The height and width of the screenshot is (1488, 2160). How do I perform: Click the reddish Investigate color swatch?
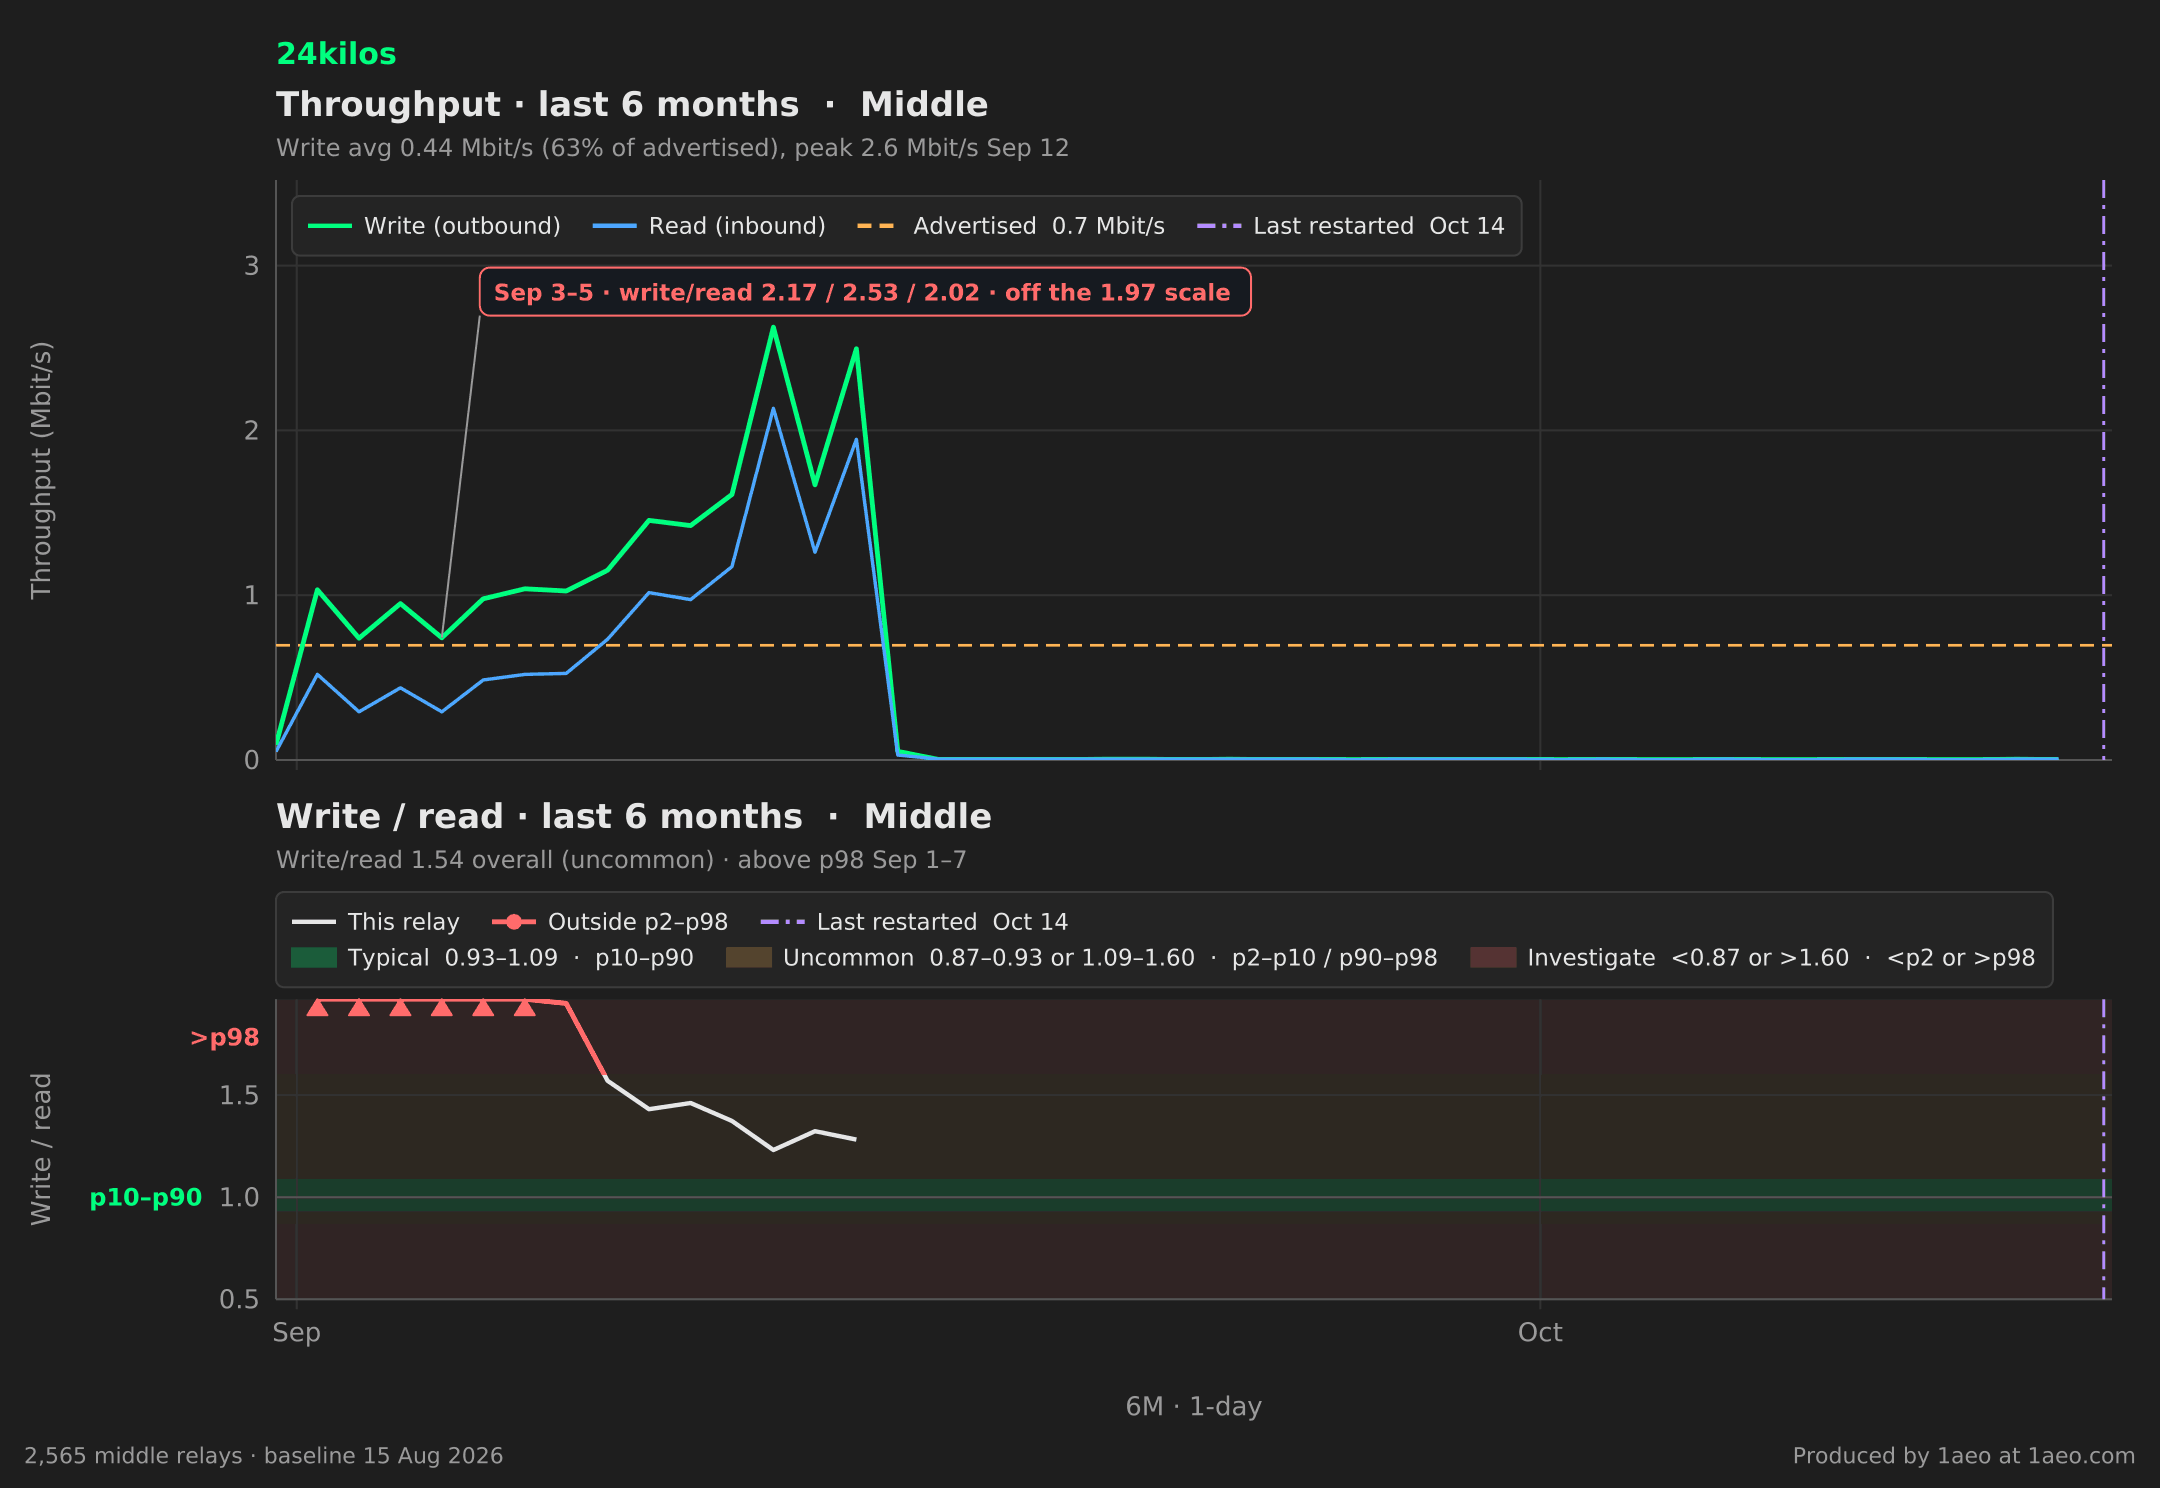[x=1493, y=958]
